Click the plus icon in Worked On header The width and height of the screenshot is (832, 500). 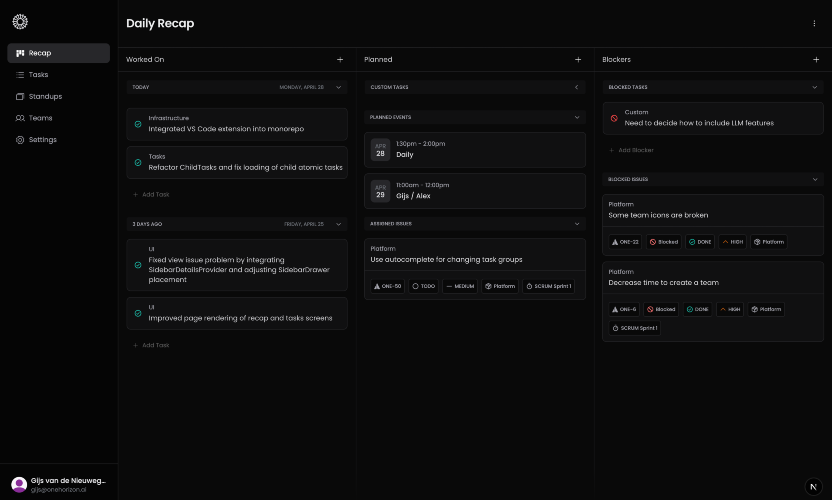(340, 60)
